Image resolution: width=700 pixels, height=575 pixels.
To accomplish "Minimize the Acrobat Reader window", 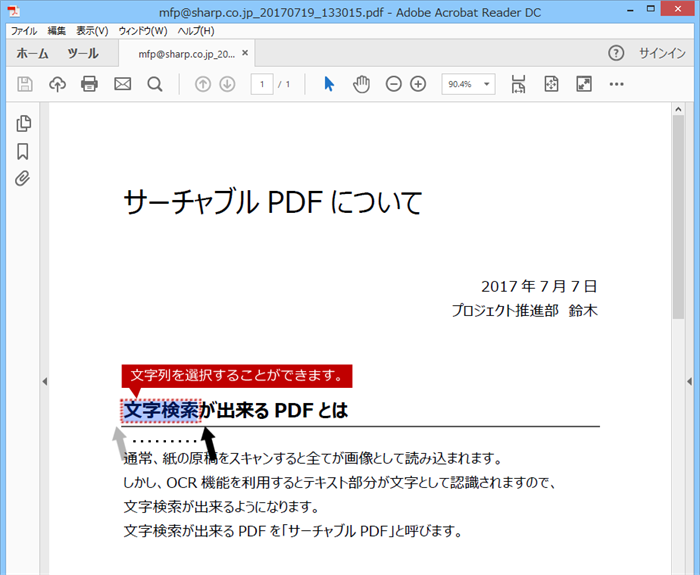I will pos(630,10).
